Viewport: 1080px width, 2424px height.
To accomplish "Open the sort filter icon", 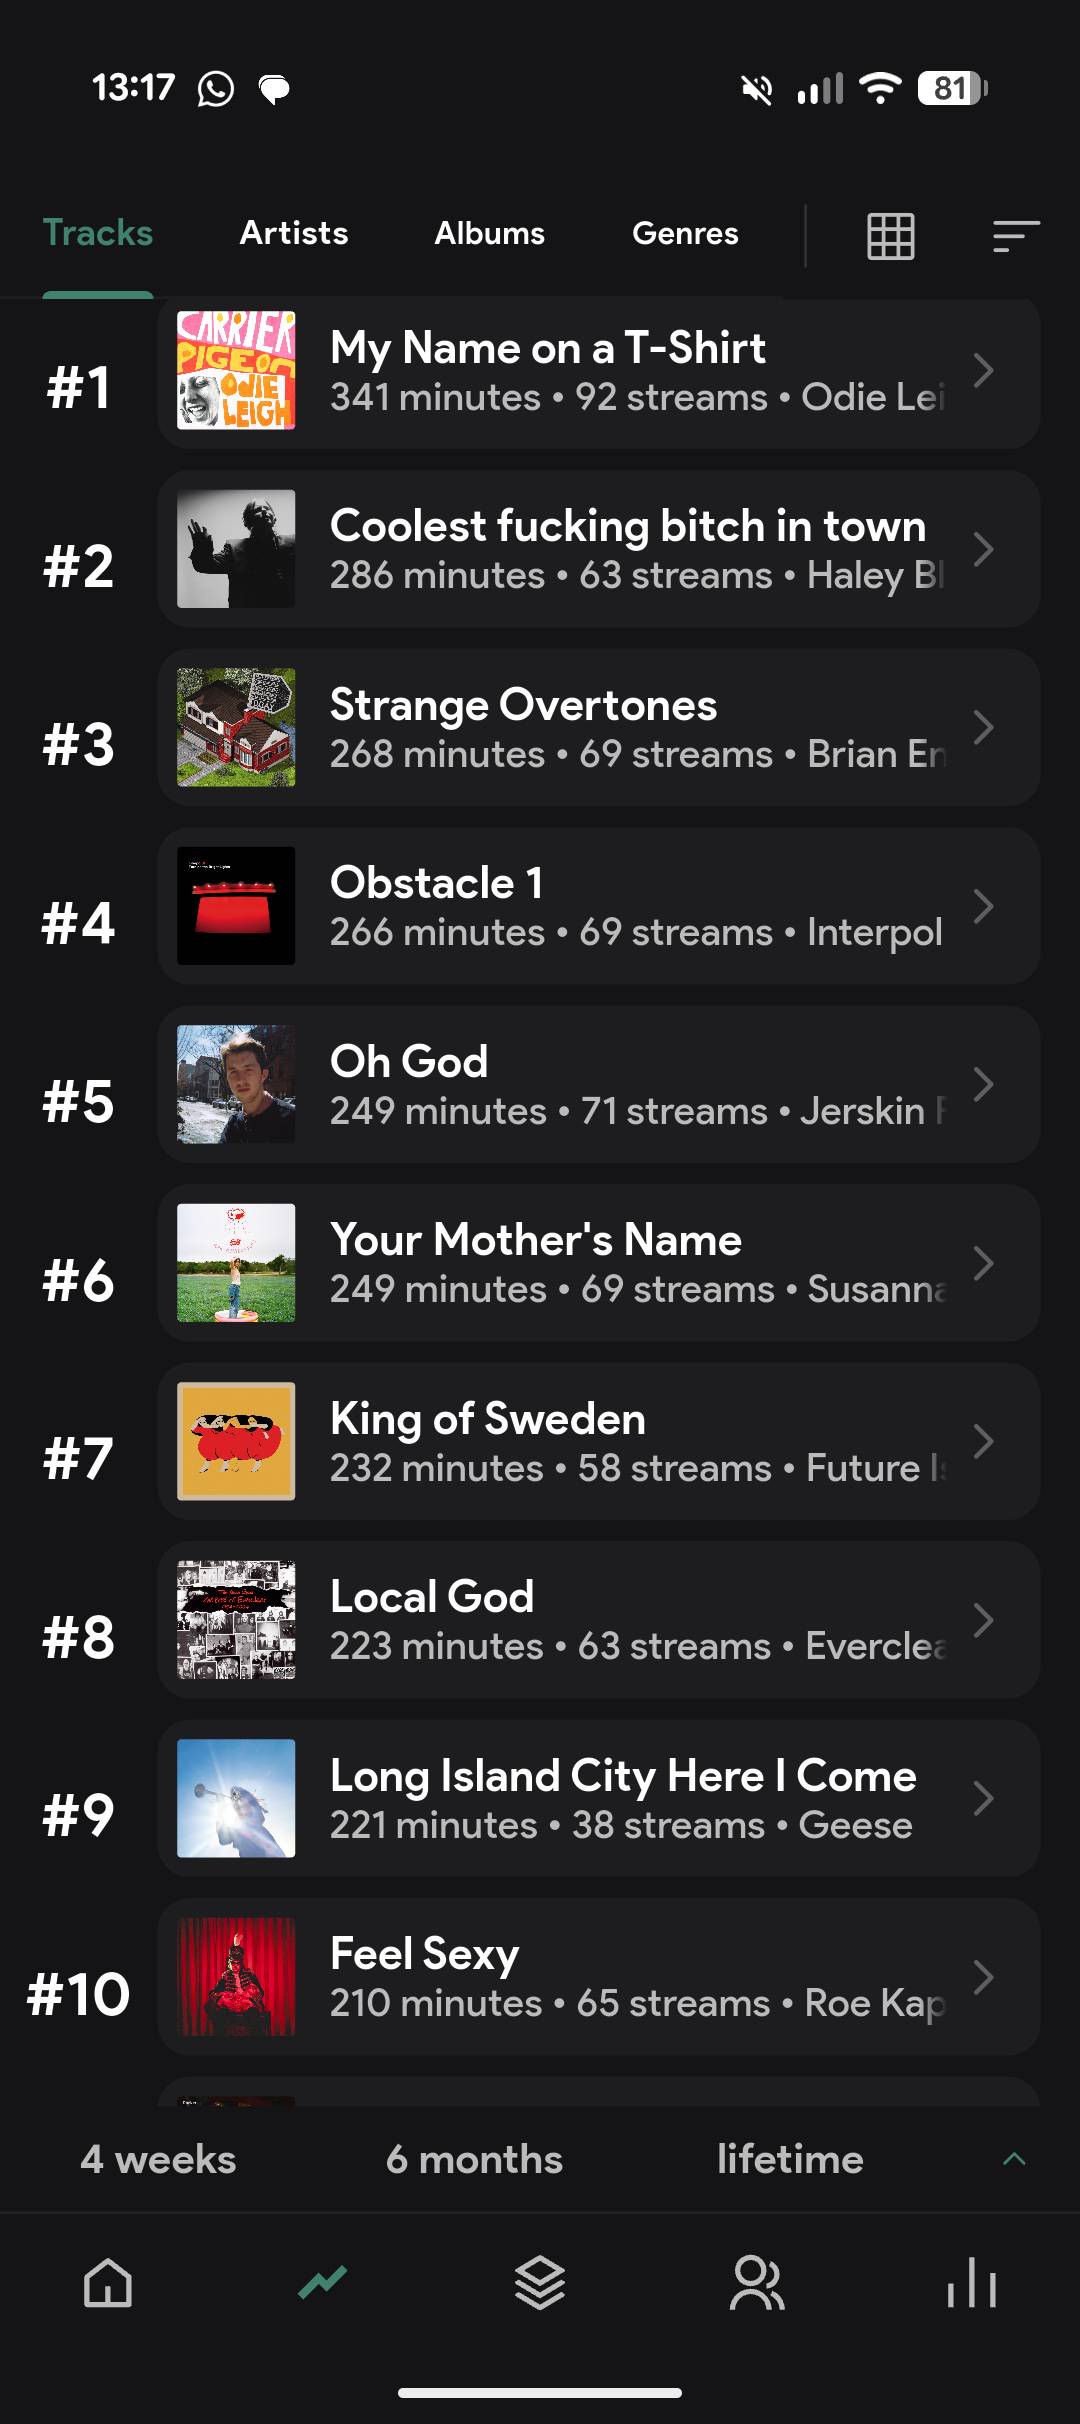I will point(1016,236).
